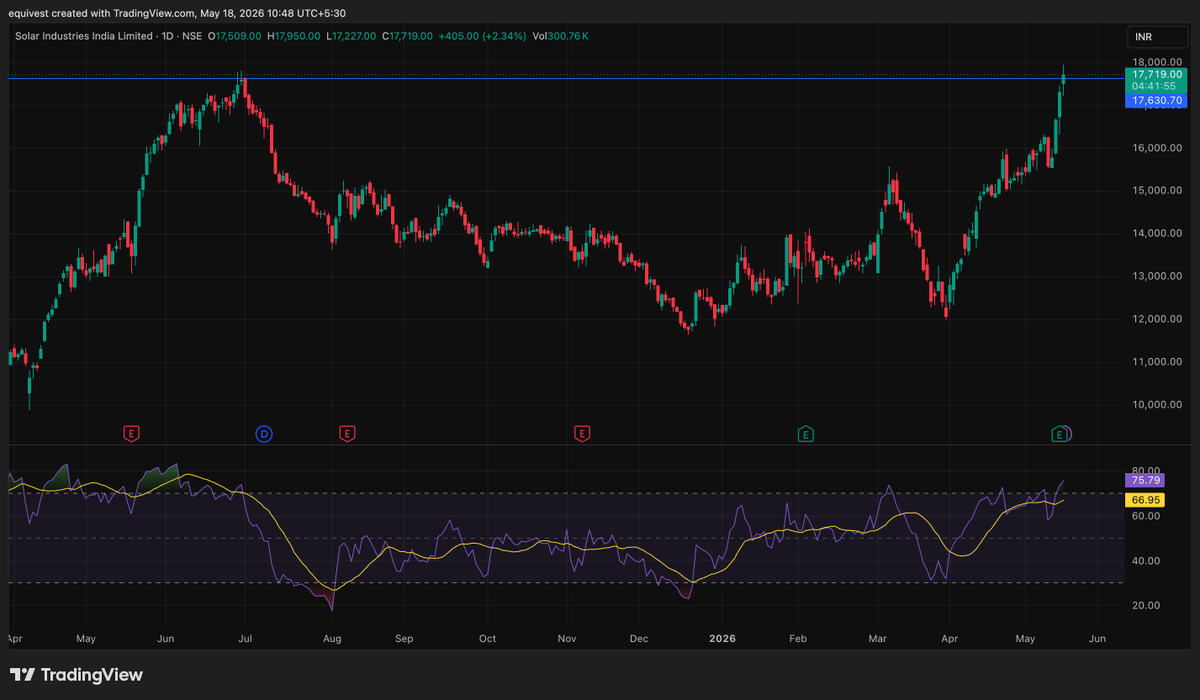Click the TradingView logo at bottom left
Screen dimensions: 1200x700
(76, 675)
